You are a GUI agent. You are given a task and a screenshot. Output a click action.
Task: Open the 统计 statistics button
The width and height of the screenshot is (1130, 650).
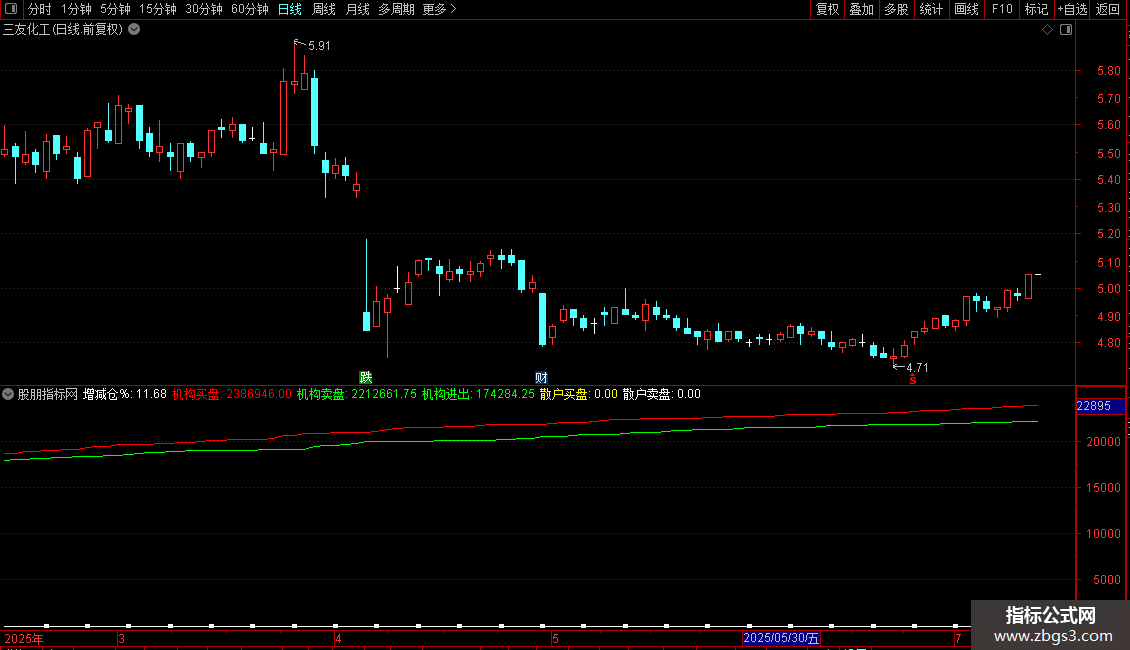coord(930,9)
